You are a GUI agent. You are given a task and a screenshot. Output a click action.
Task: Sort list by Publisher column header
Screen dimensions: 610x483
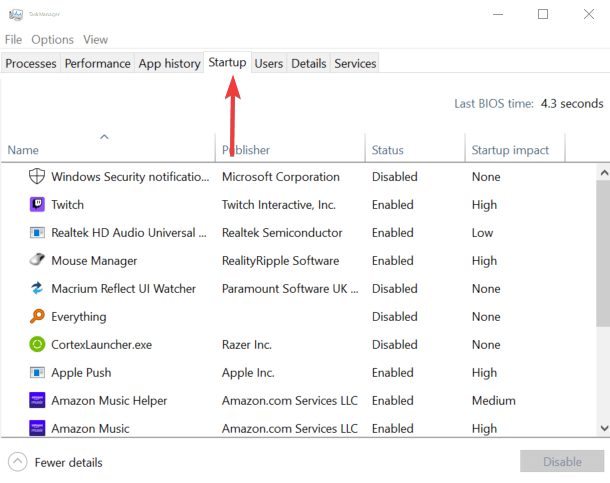tap(290, 147)
